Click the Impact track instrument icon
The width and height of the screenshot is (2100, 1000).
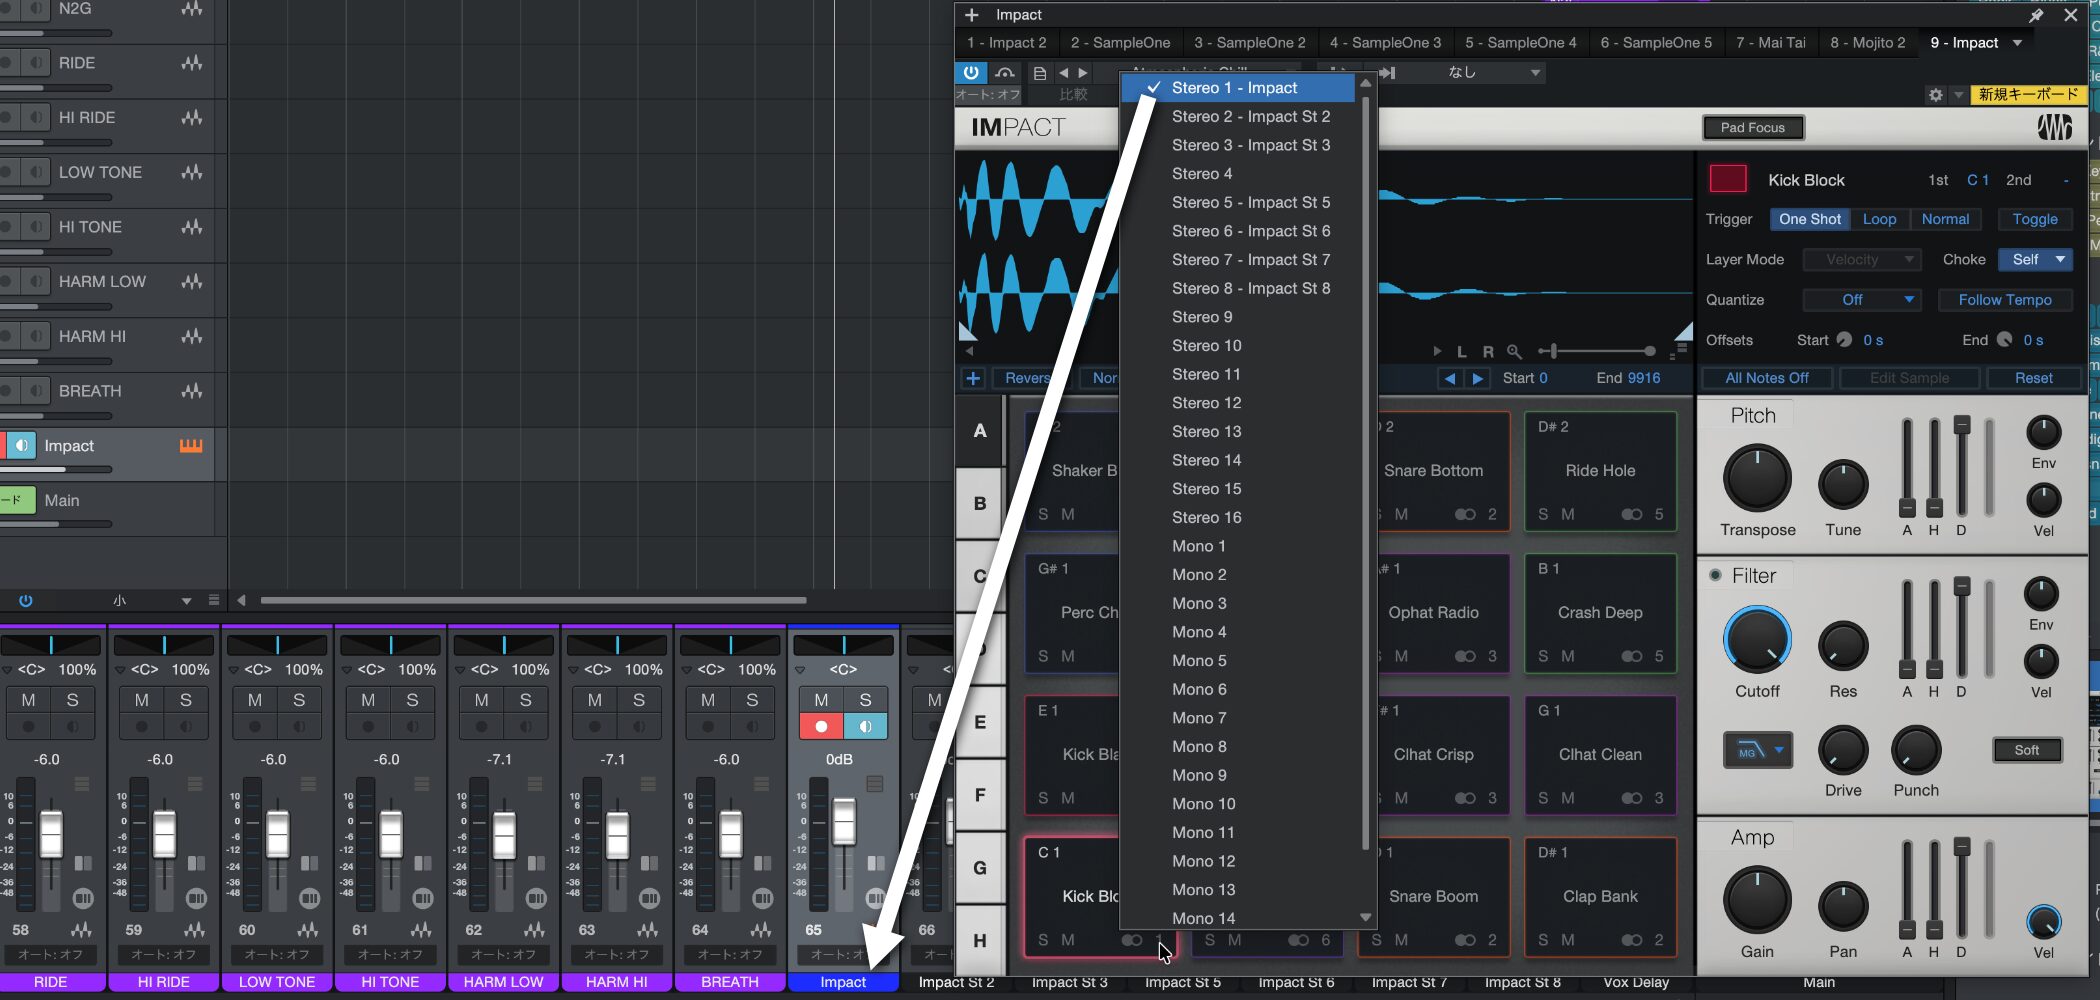tap(190, 446)
